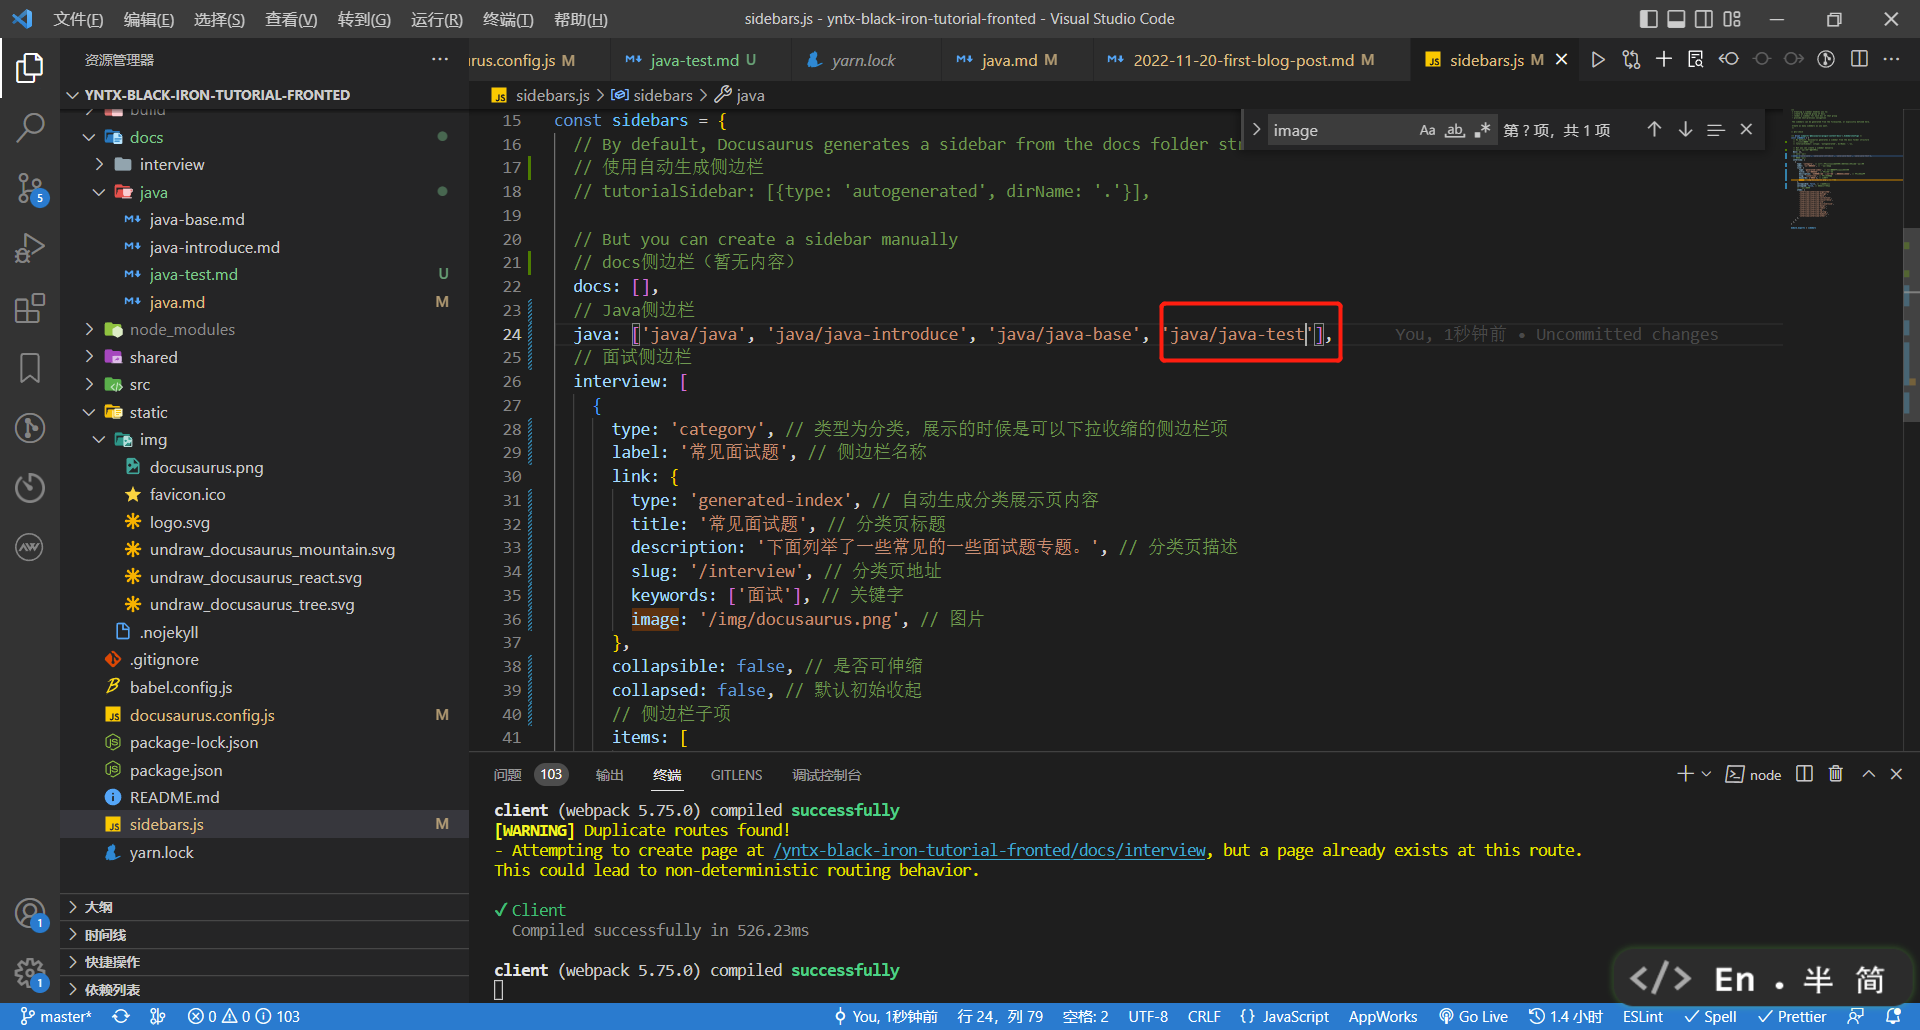The width and height of the screenshot is (1920, 1030).
Task: Open the Manage settings gear
Action: pos(30,973)
